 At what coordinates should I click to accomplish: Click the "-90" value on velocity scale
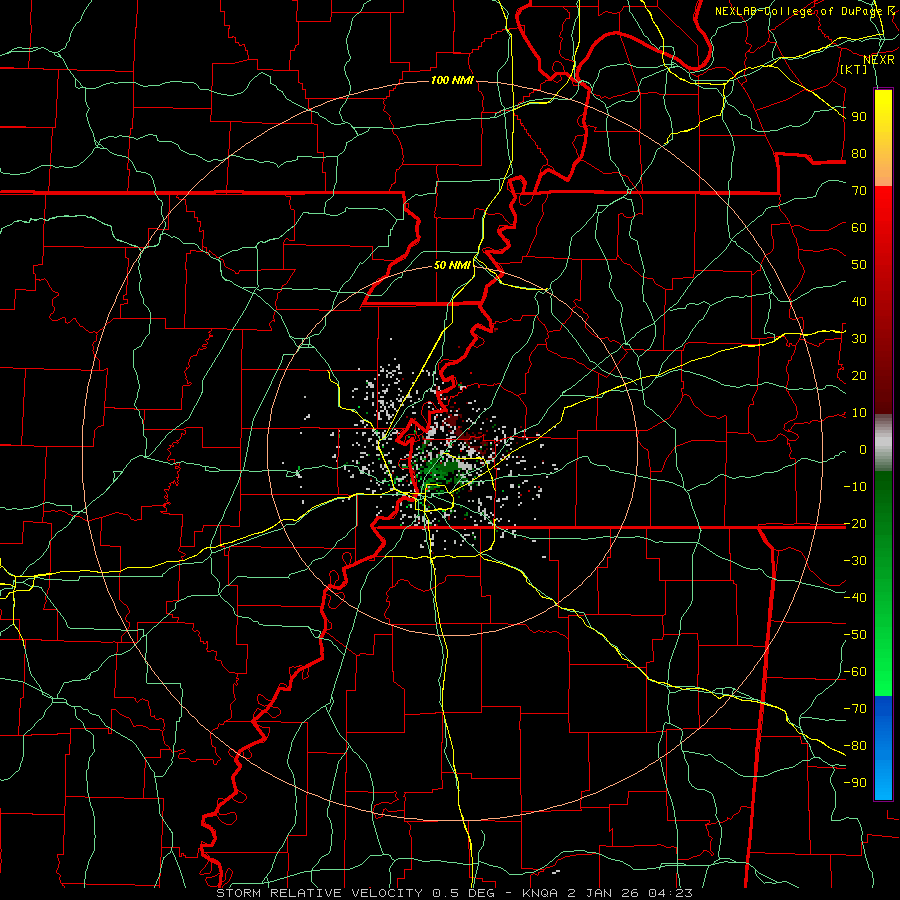855,783
